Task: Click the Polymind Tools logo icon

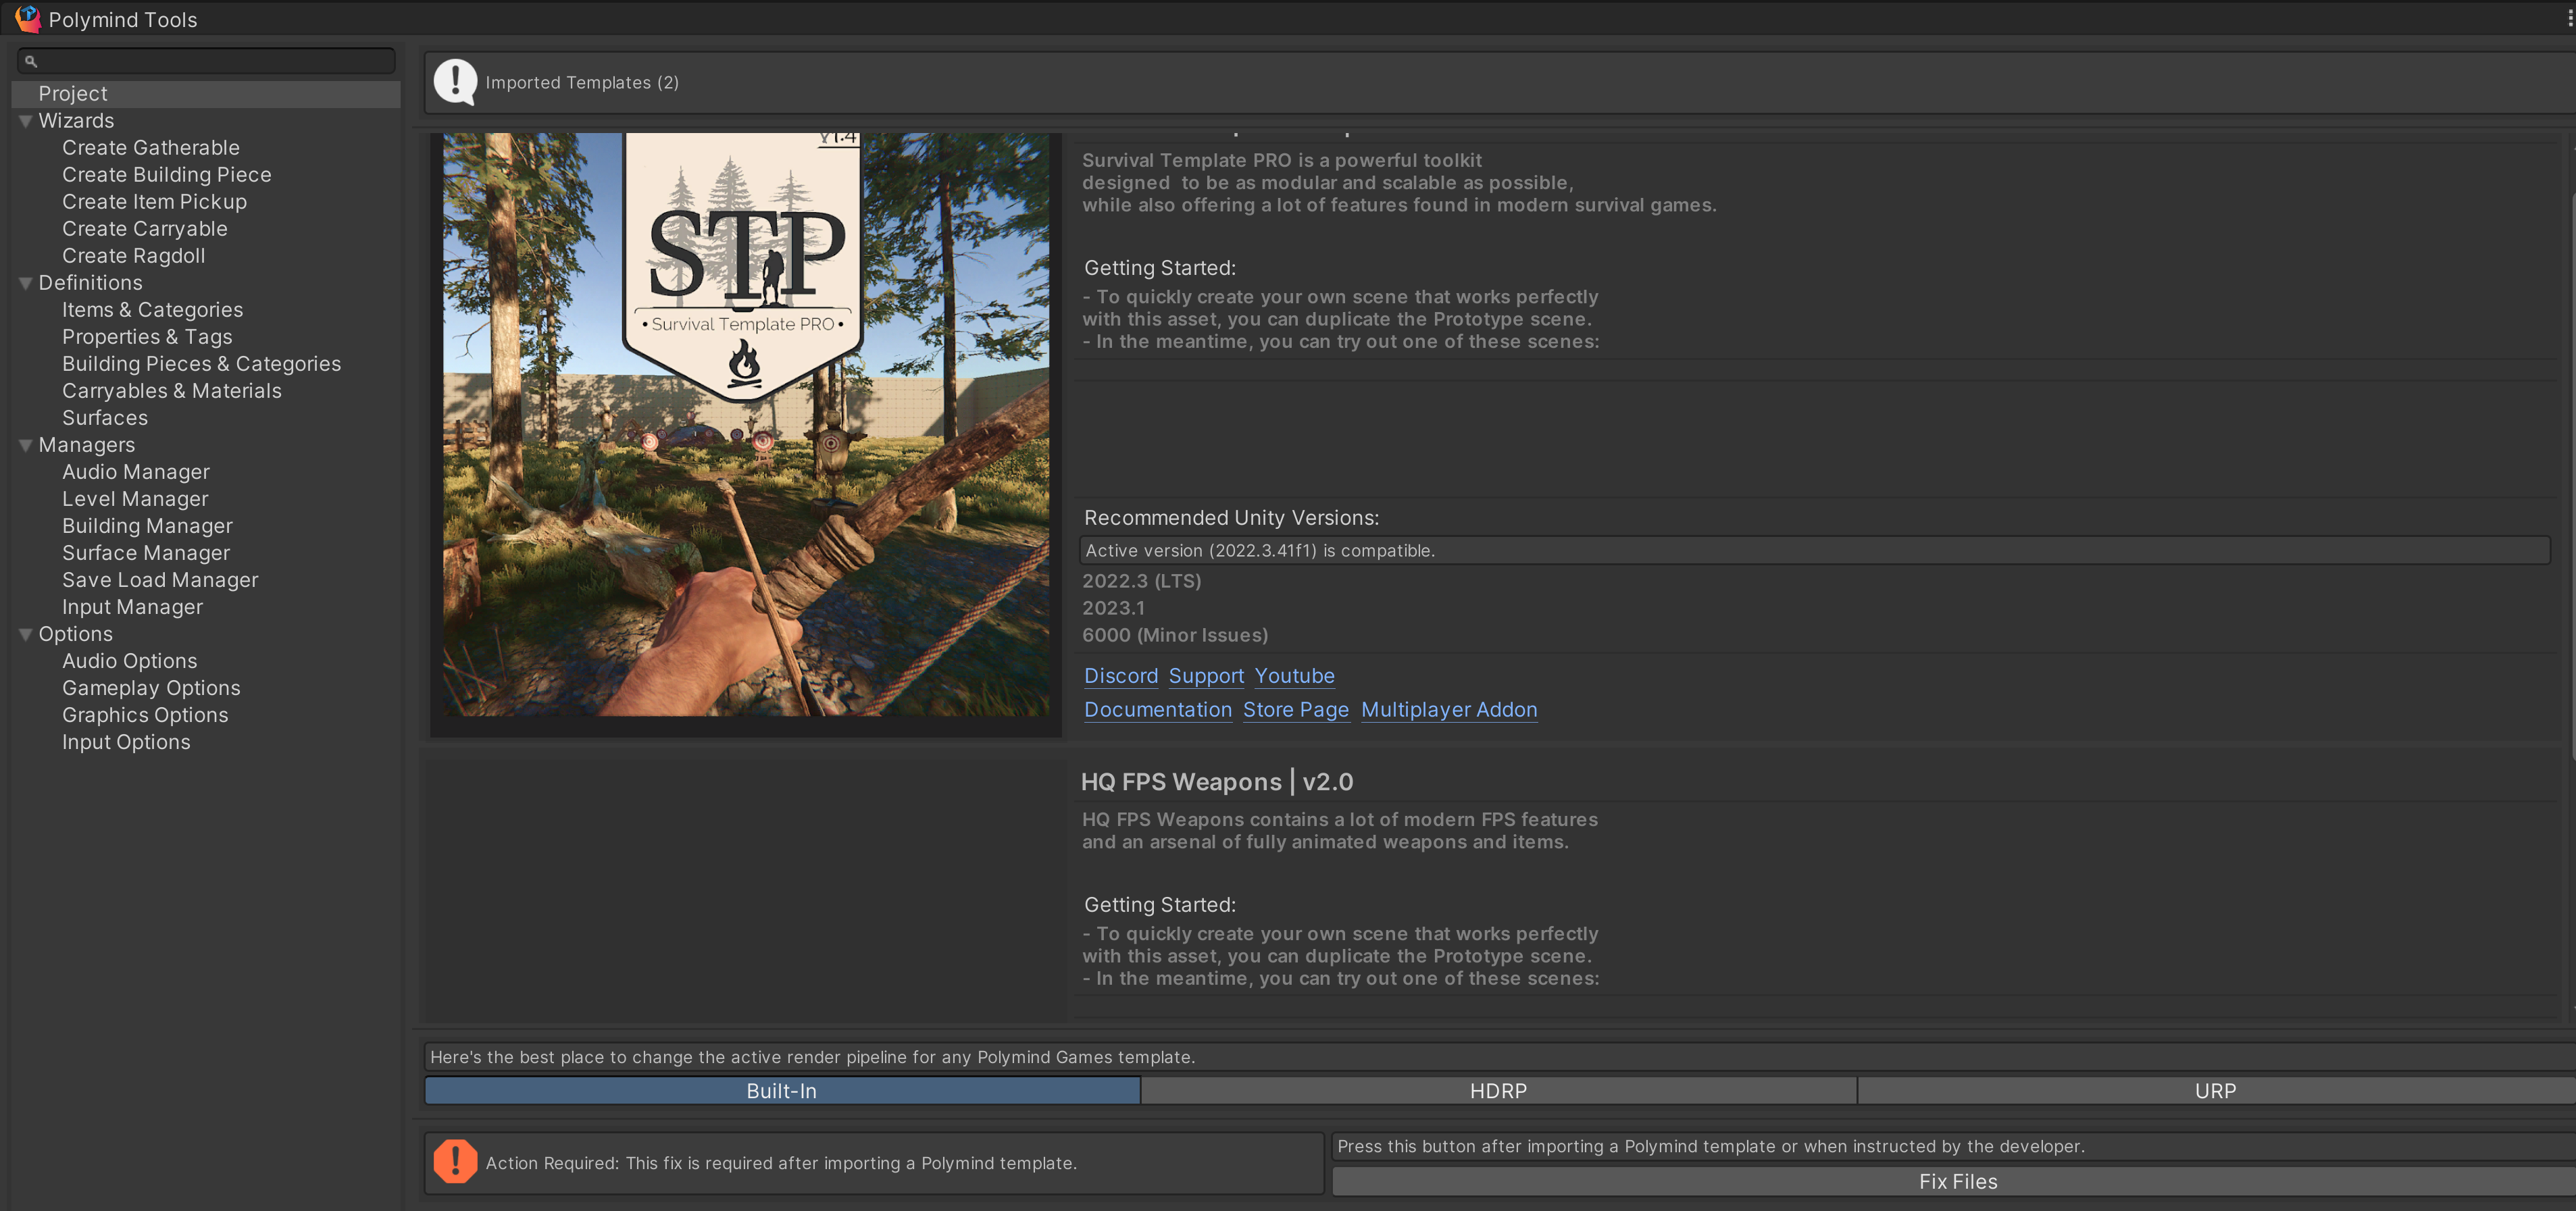Action: pos(28,19)
